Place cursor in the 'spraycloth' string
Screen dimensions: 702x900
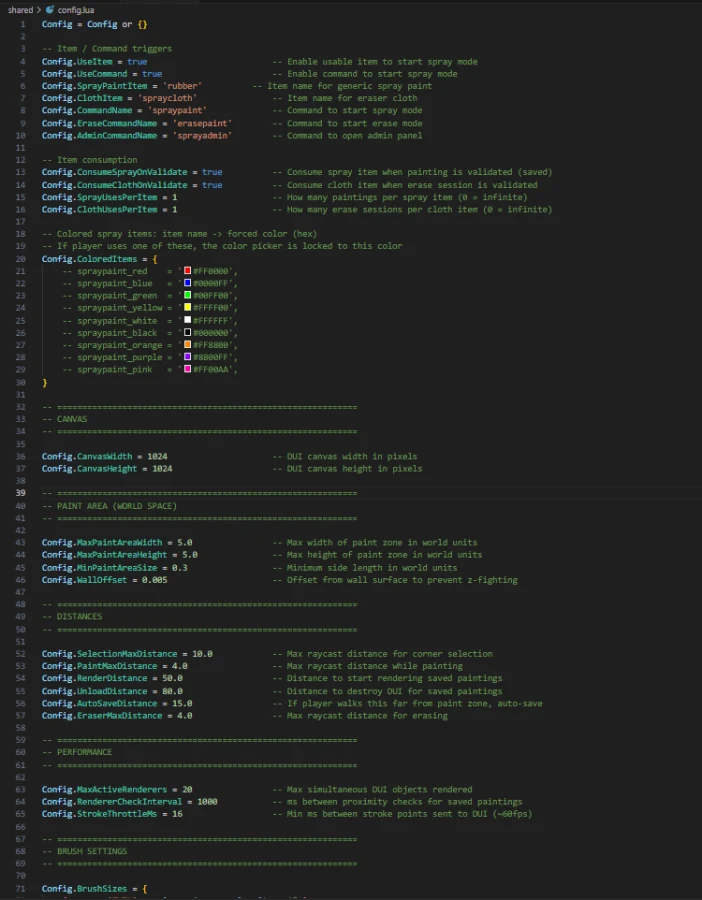(x=167, y=98)
